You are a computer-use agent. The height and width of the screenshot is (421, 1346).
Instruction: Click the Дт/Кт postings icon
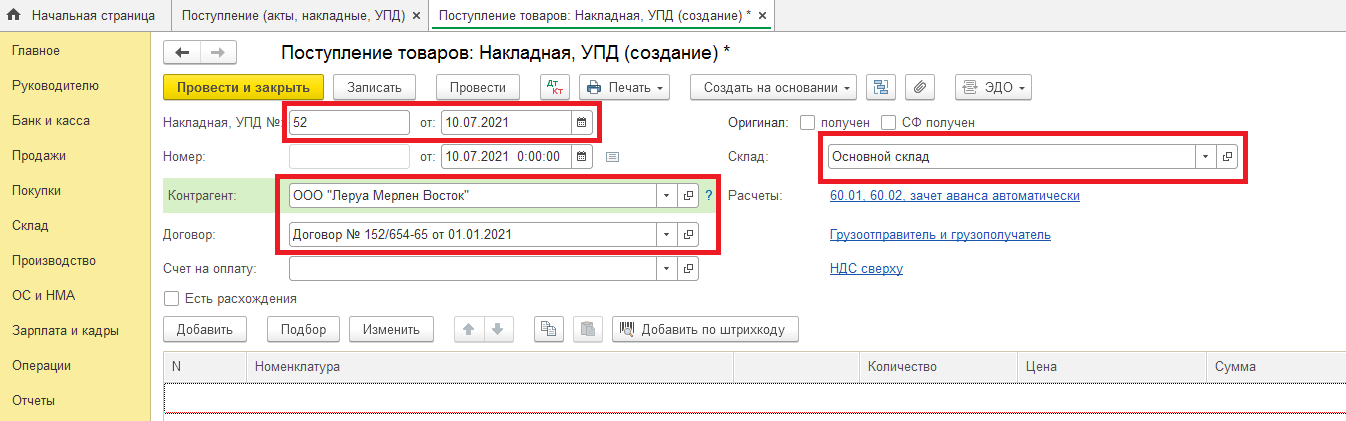pyautogui.click(x=554, y=88)
